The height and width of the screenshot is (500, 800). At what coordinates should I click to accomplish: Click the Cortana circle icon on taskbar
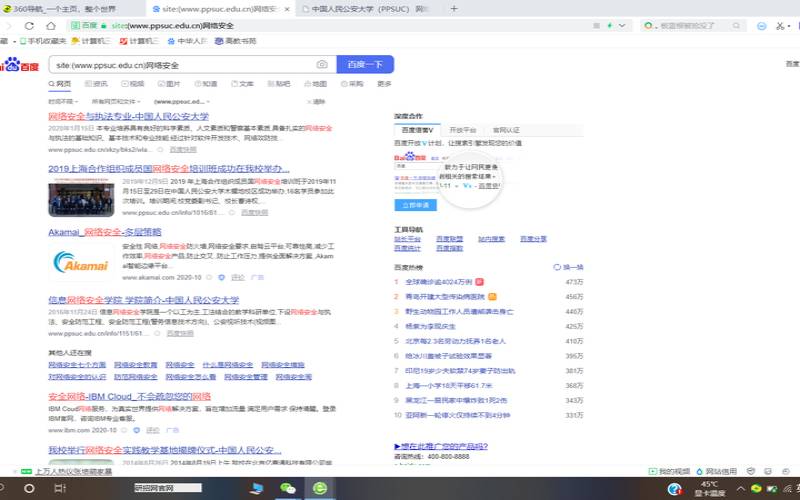[29, 488]
